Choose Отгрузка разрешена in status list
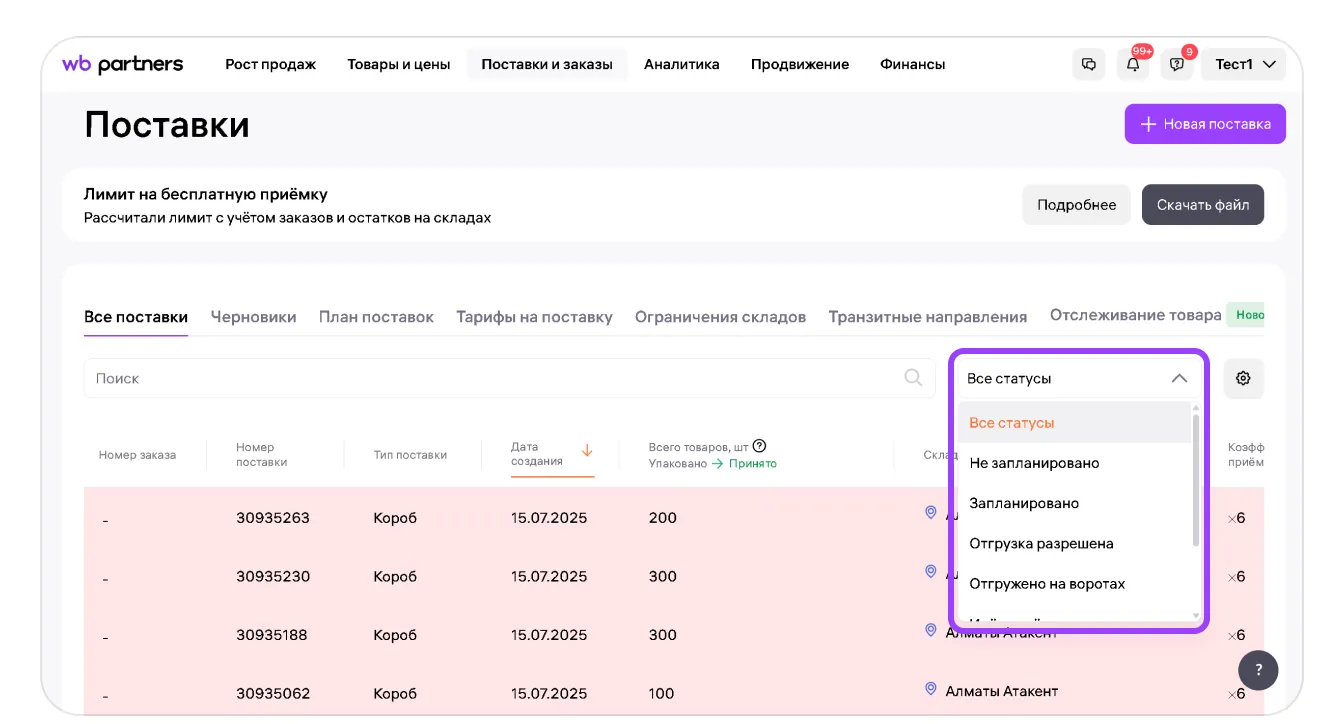 pyautogui.click(x=1041, y=543)
